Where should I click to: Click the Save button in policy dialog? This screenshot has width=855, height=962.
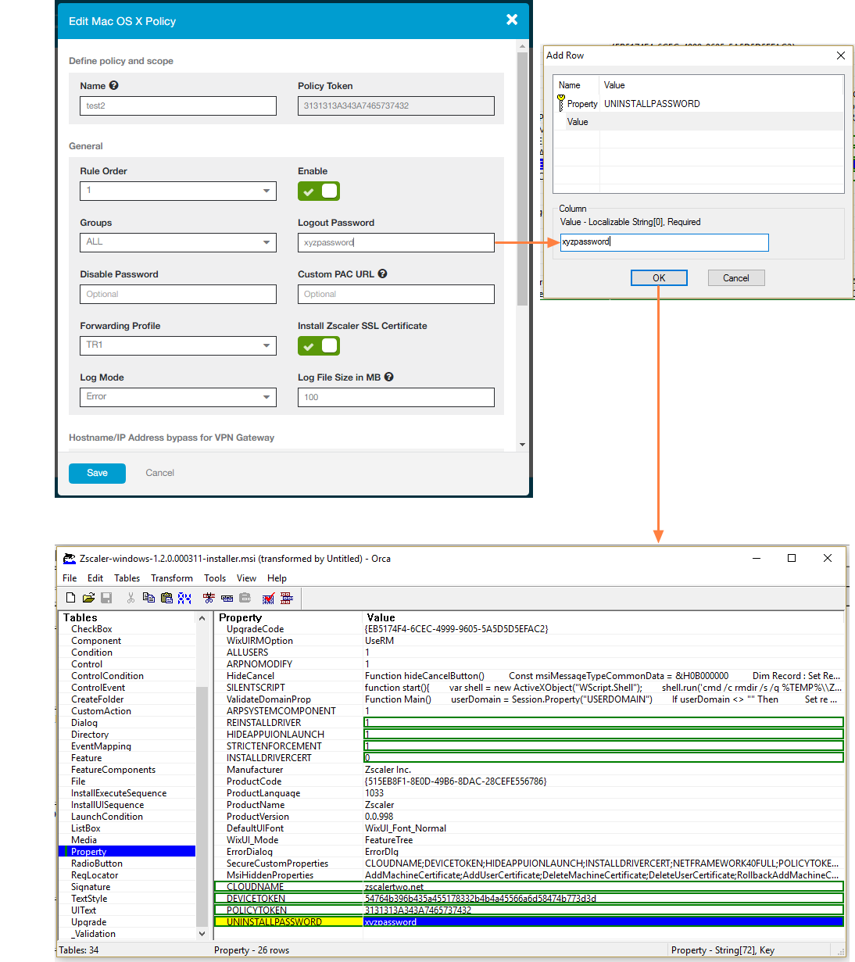point(97,473)
